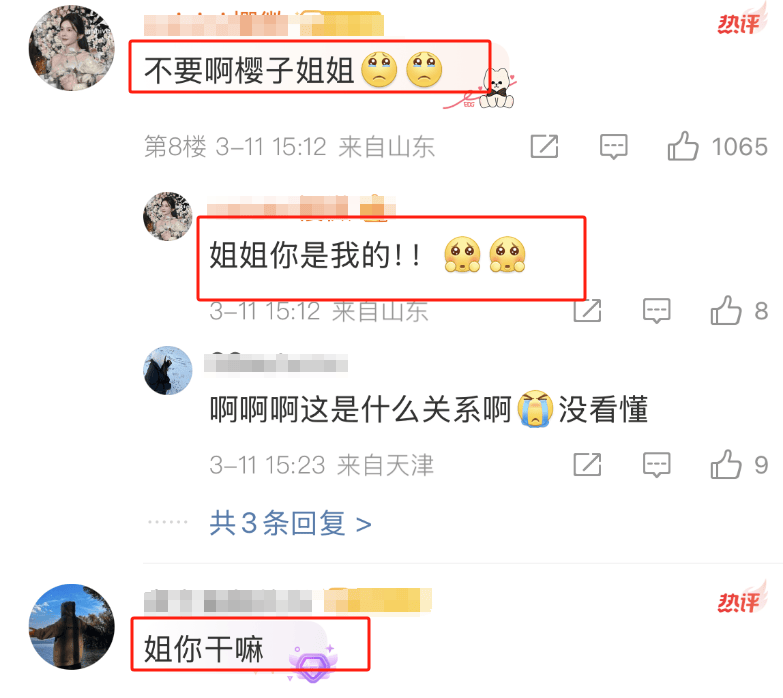Viewport: 783px width, 698px height.
Task: Tap top 热评 badge
Action: click(740, 22)
